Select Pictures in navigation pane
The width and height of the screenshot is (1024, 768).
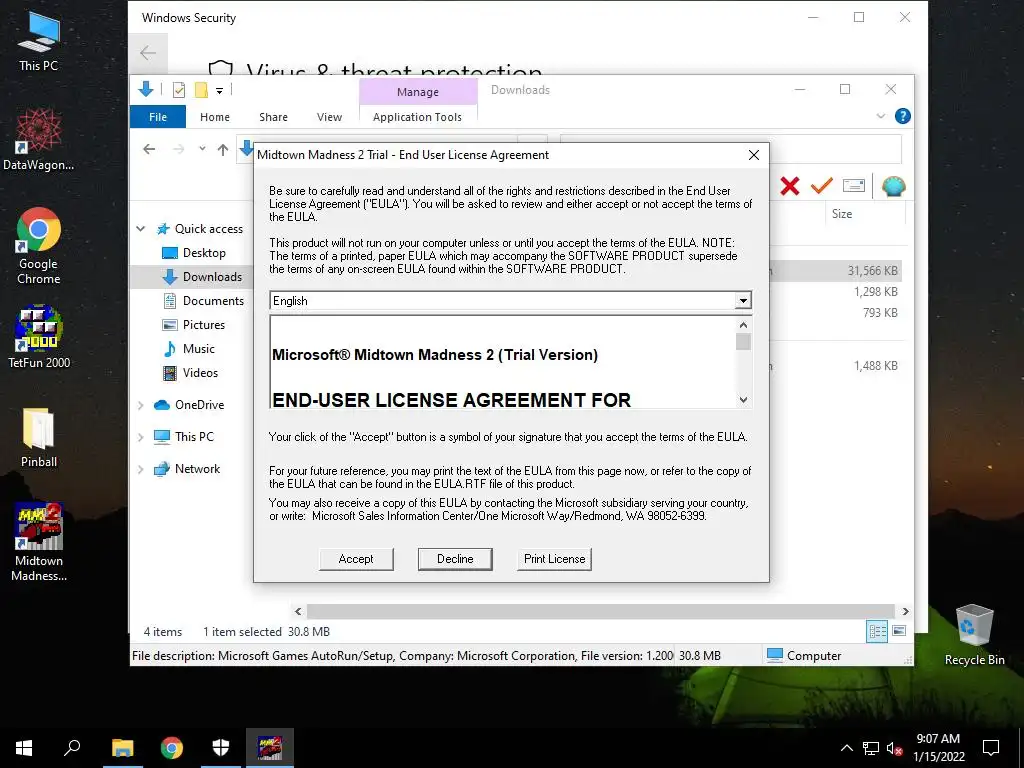(x=195, y=325)
